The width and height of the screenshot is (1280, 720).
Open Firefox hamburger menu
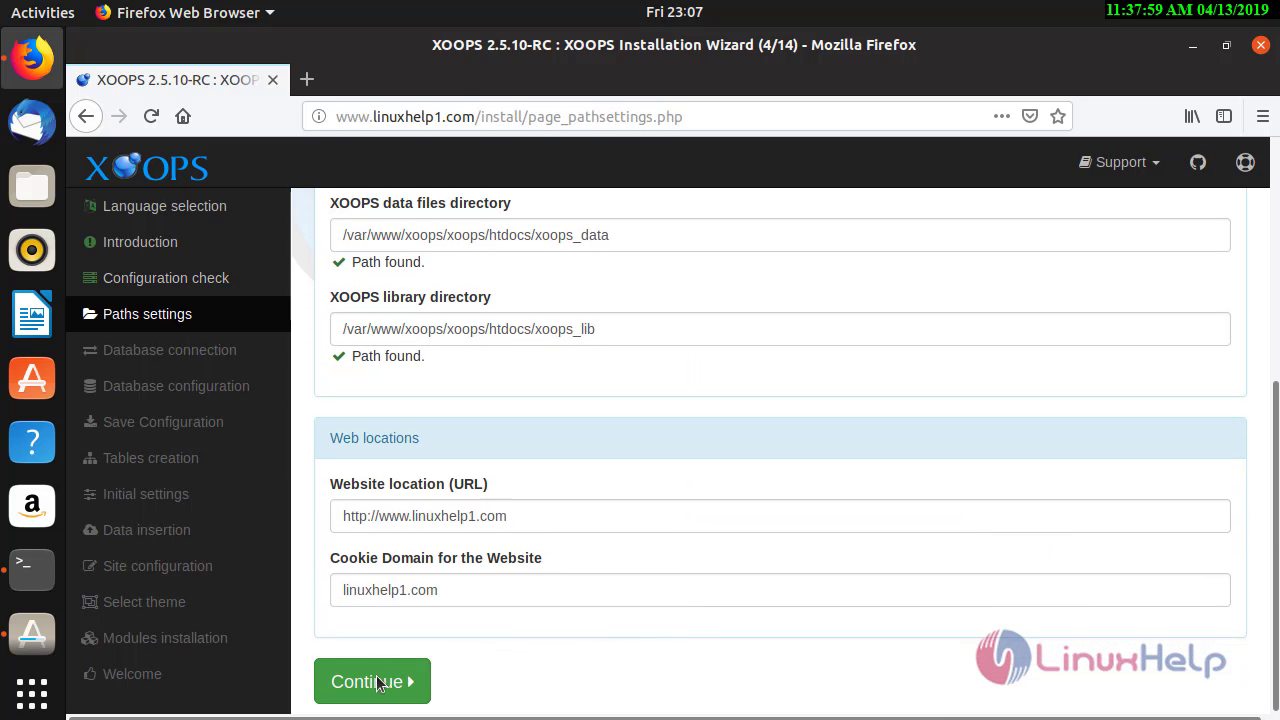pyautogui.click(x=1262, y=116)
